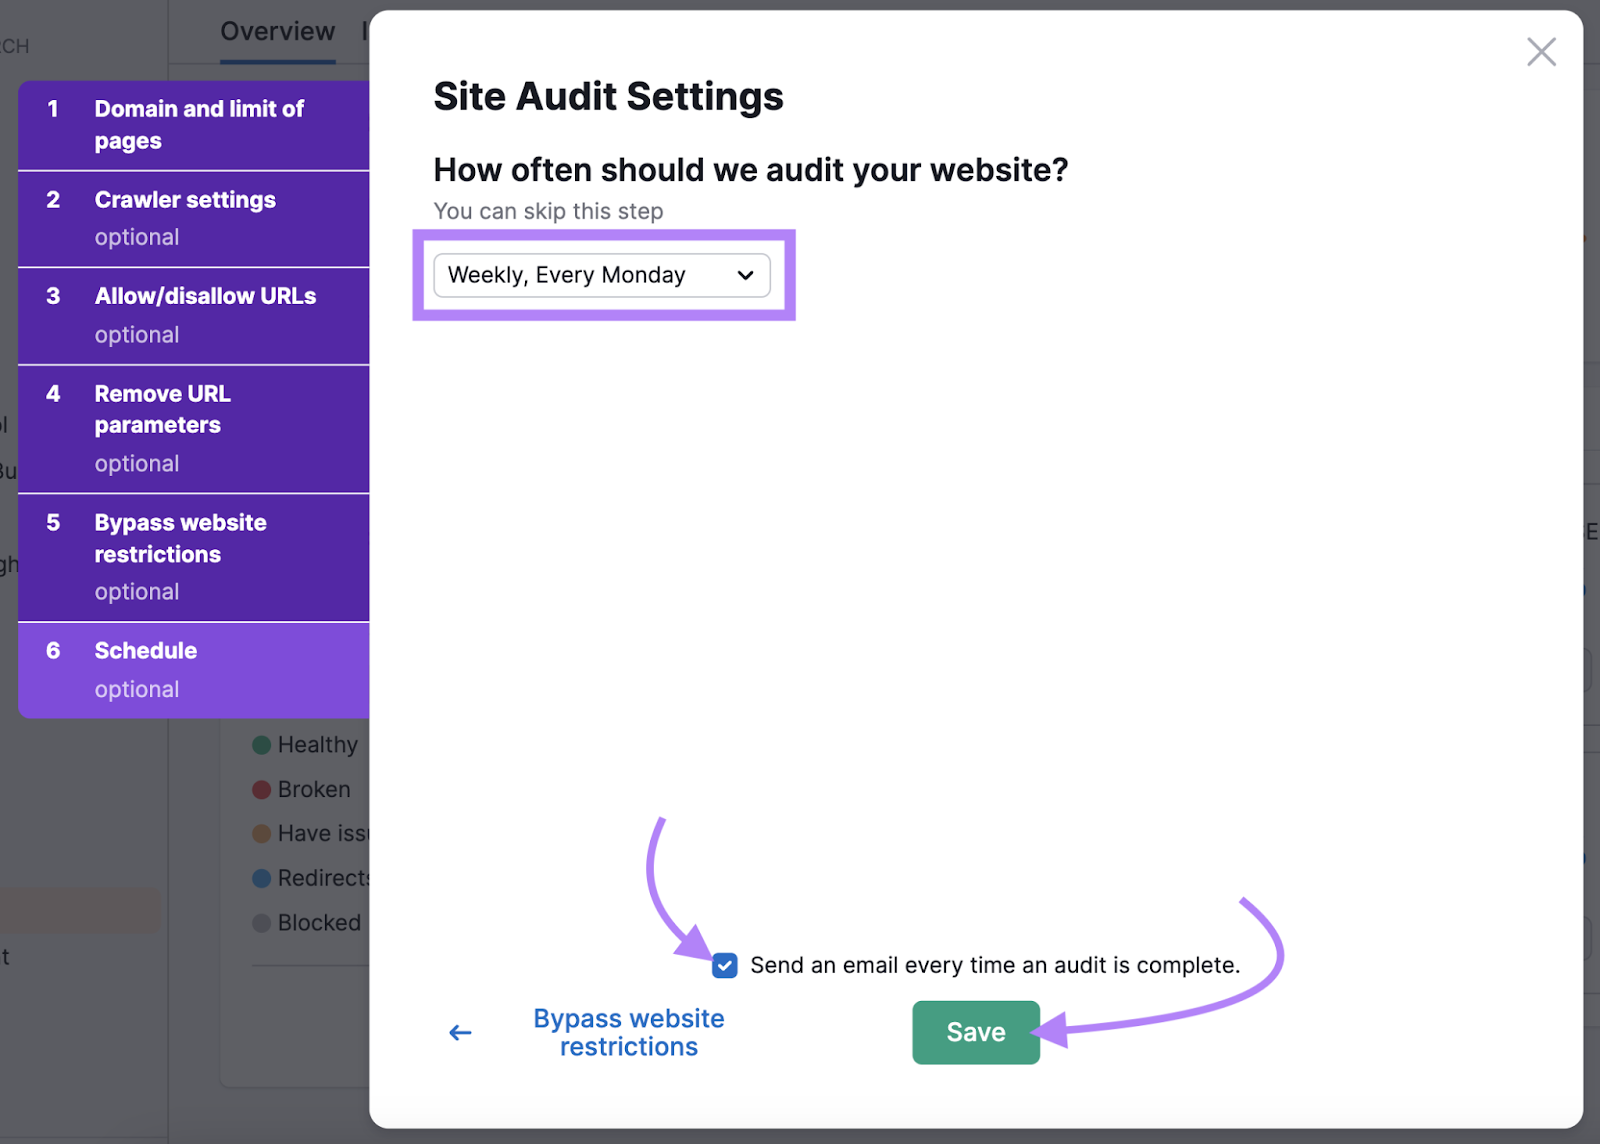This screenshot has height=1144, width=1600.
Task: Change the audit schedule dropdown value
Action: coord(600,275)
